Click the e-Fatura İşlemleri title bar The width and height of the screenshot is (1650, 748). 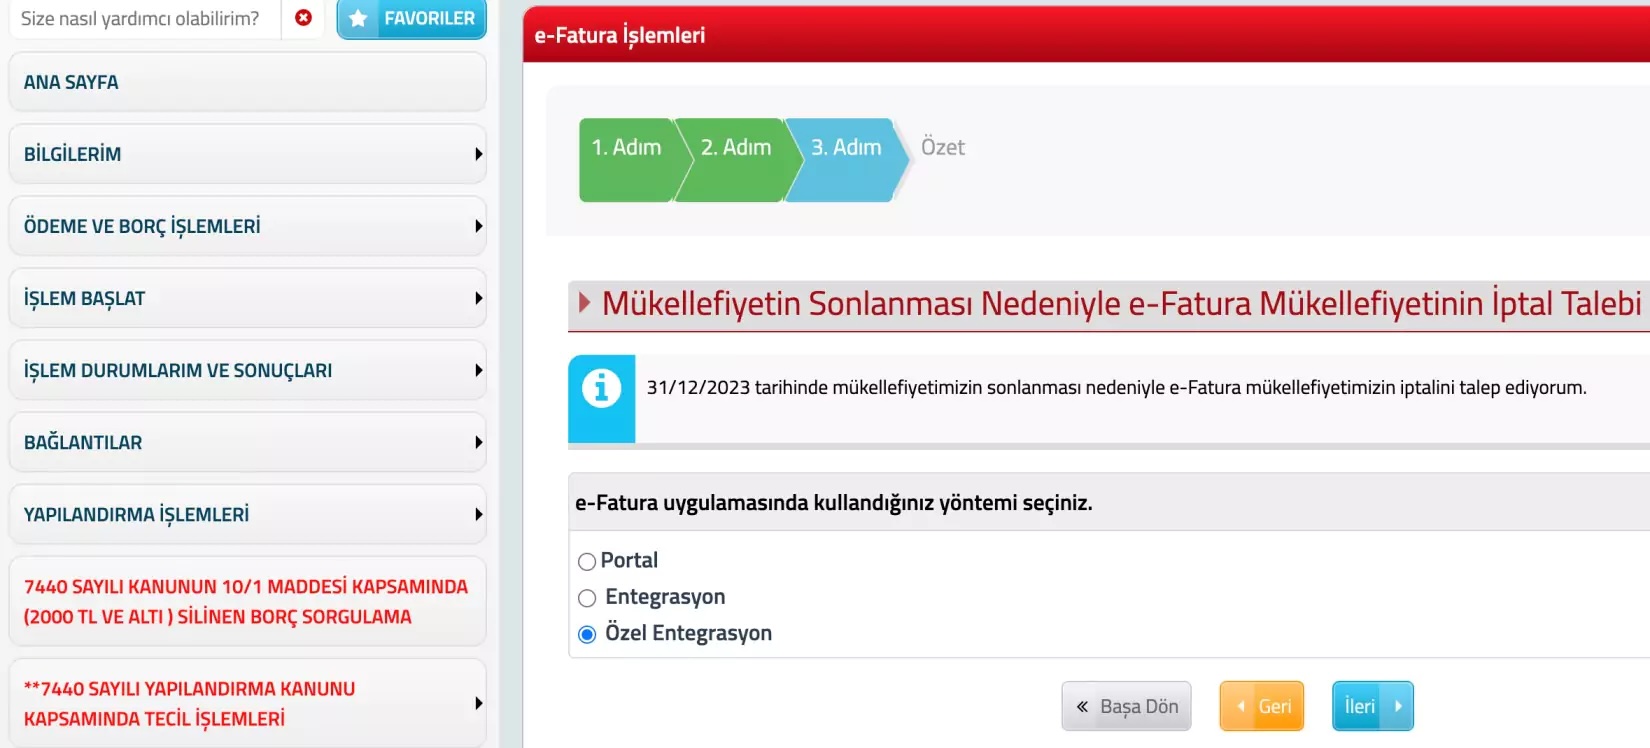1087,35
